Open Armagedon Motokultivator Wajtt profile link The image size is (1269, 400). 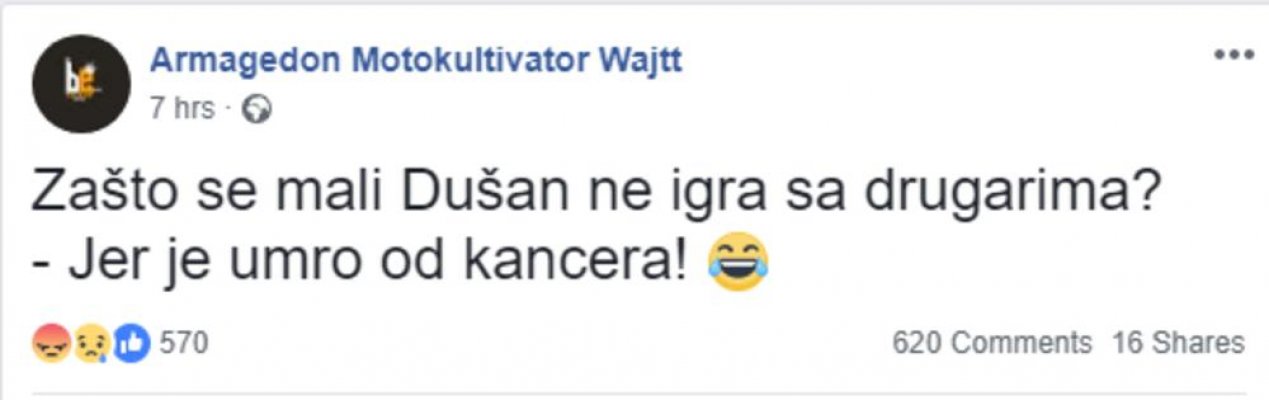pyautogui.click(x=416, y=61)
